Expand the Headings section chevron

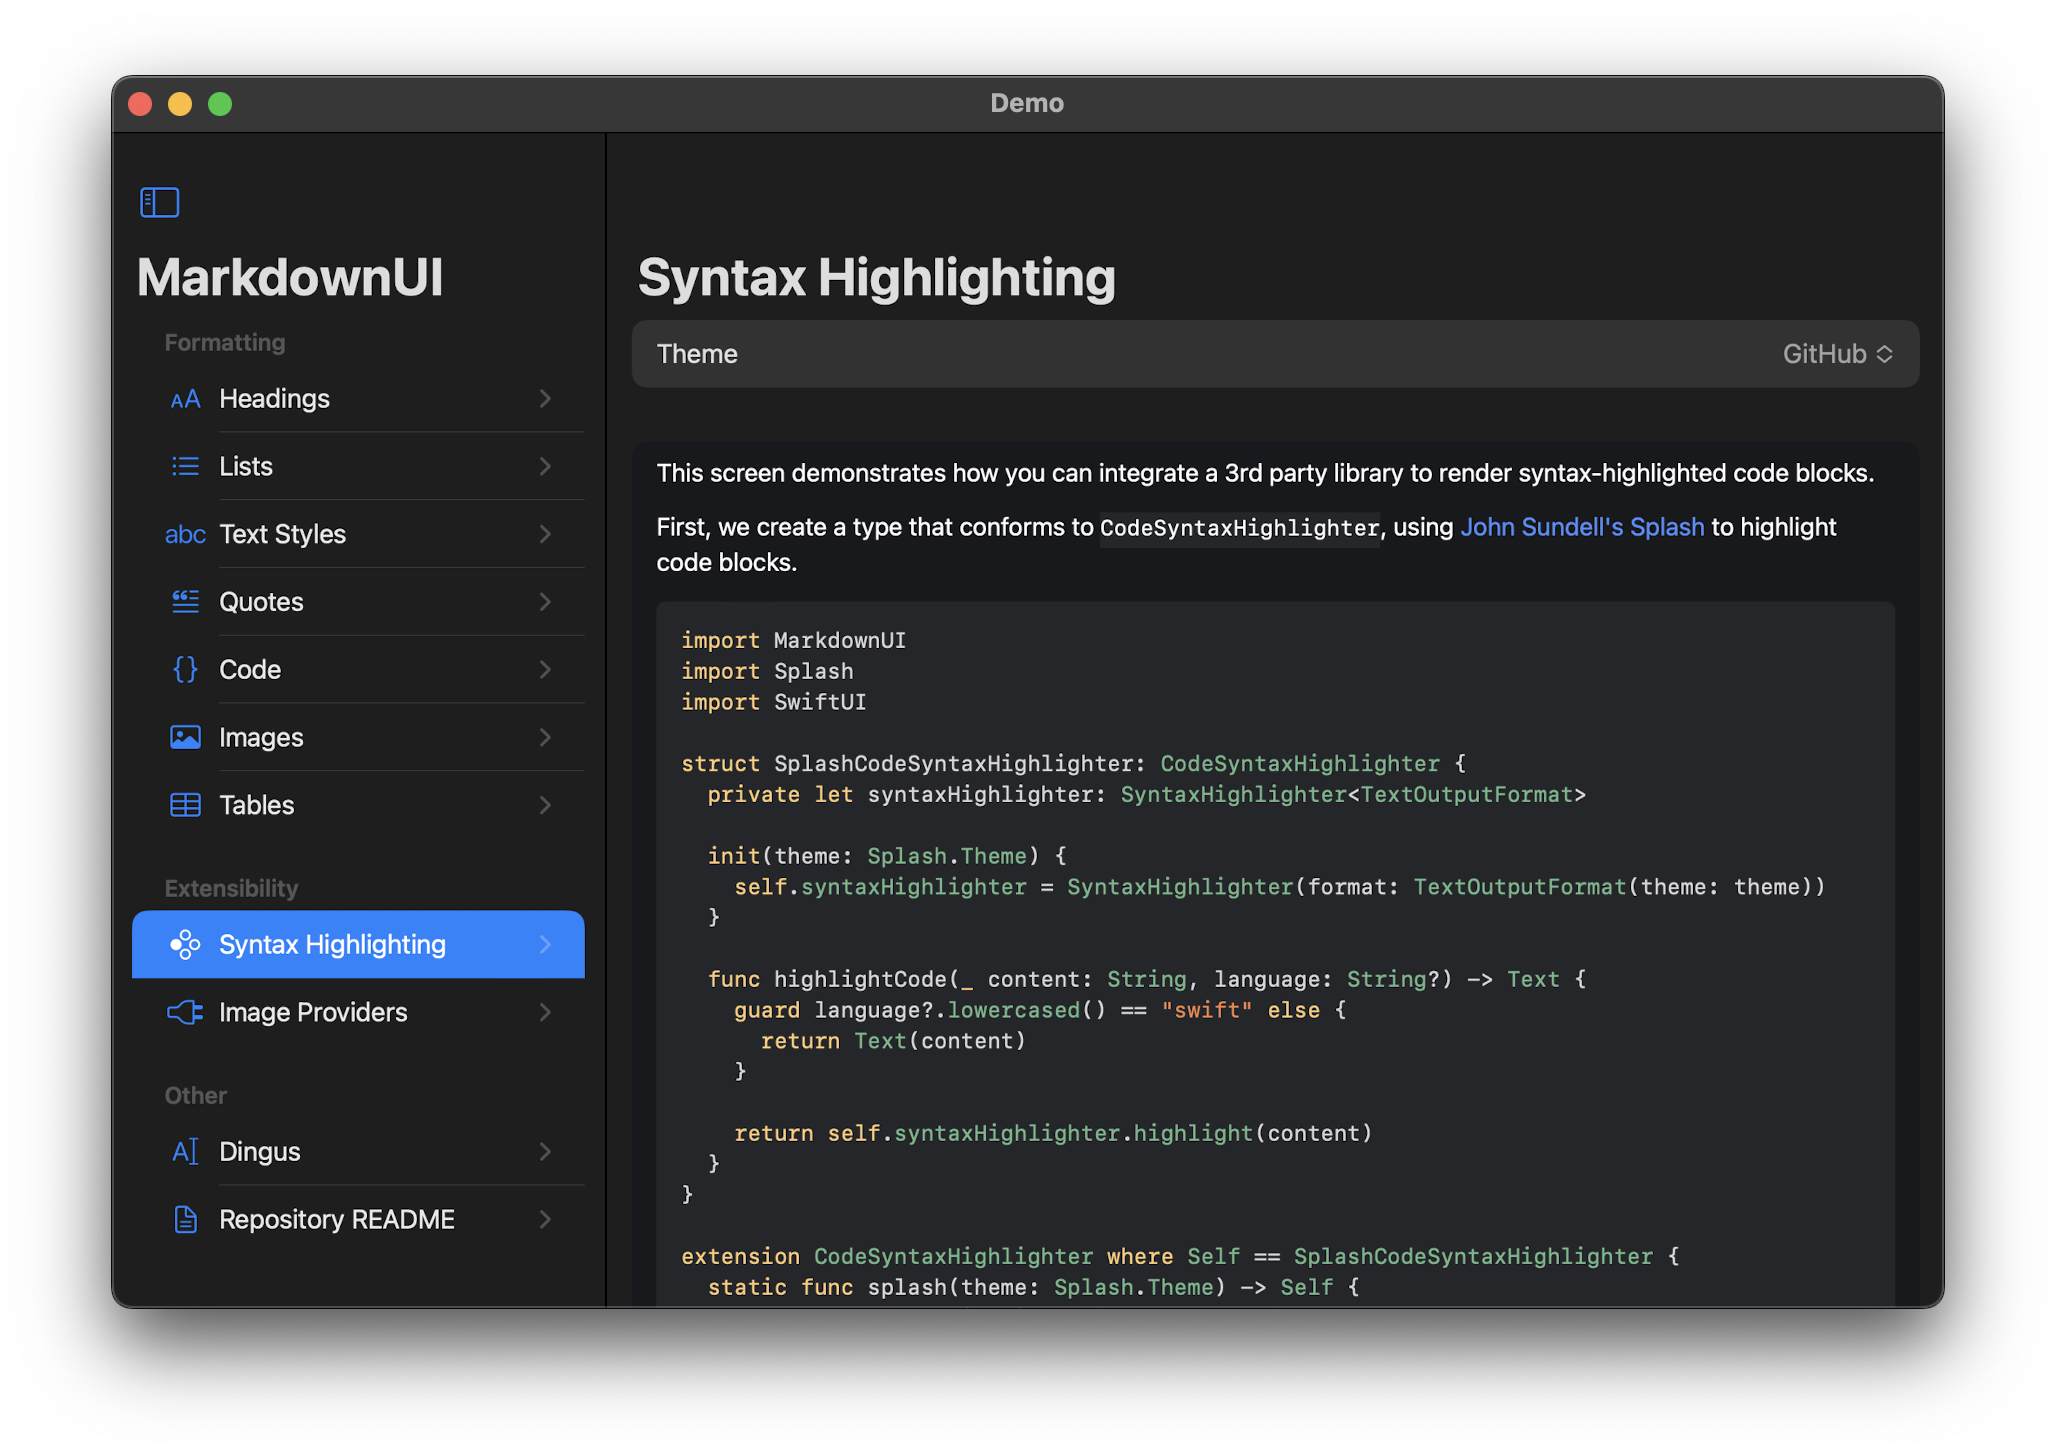[545, 398]
